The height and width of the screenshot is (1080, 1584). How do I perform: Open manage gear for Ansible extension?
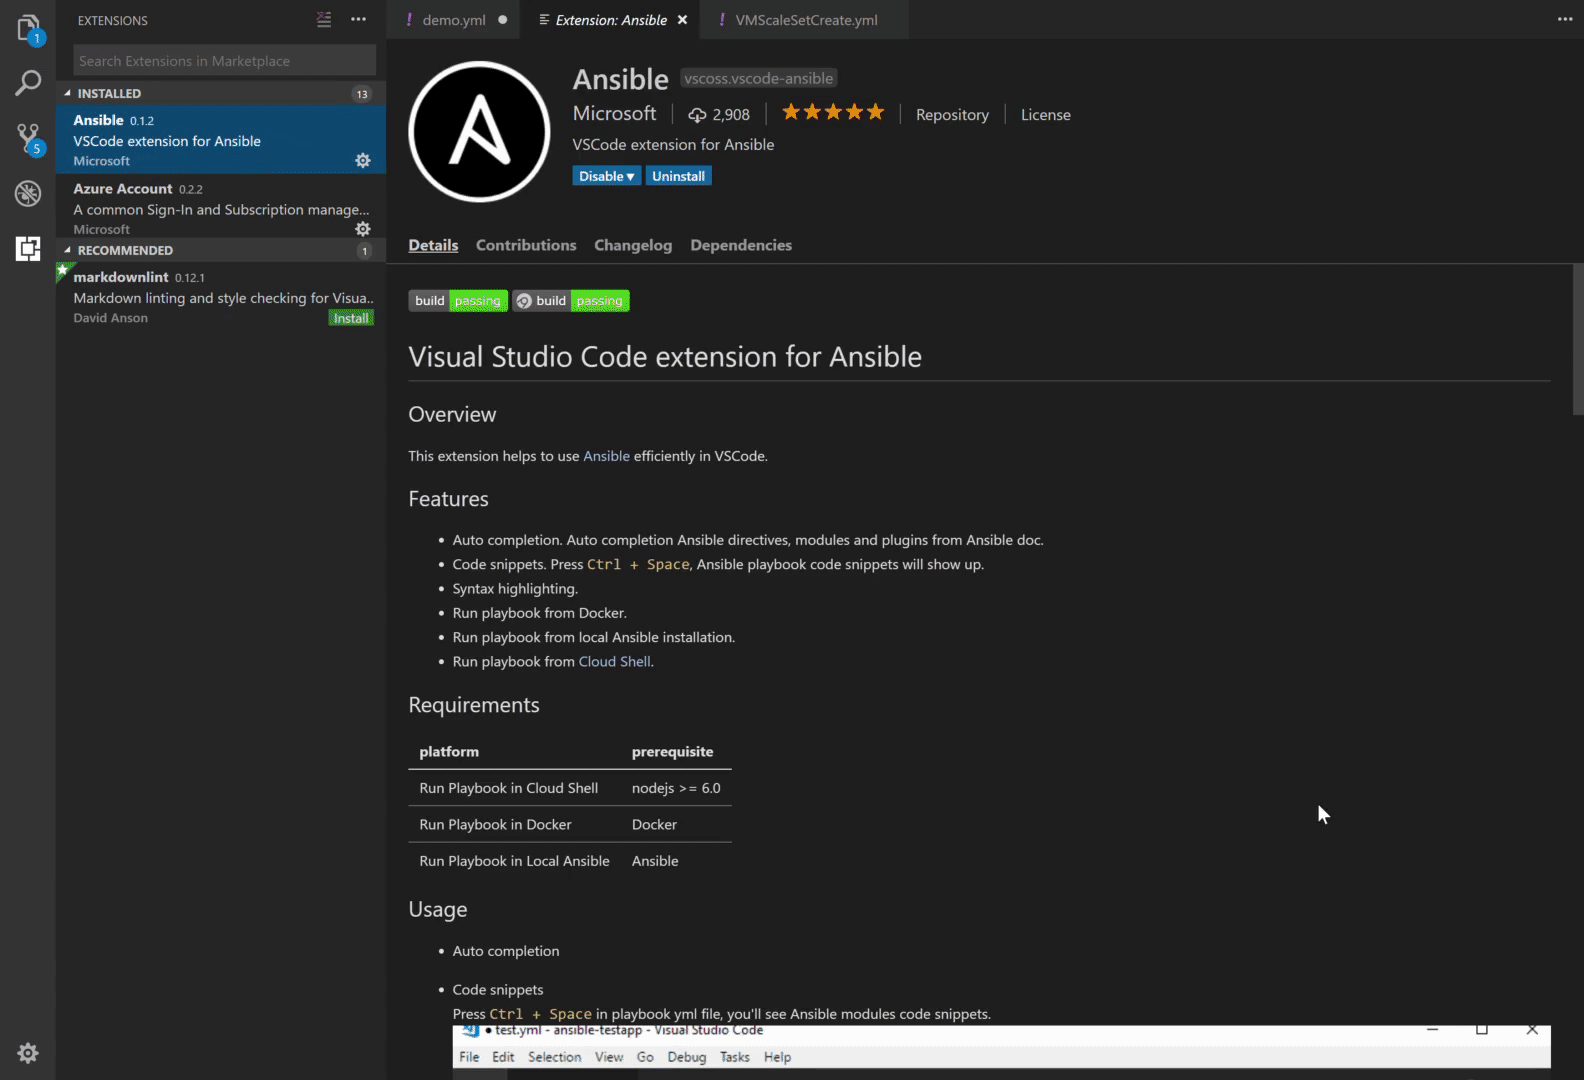tap(363, 161)
